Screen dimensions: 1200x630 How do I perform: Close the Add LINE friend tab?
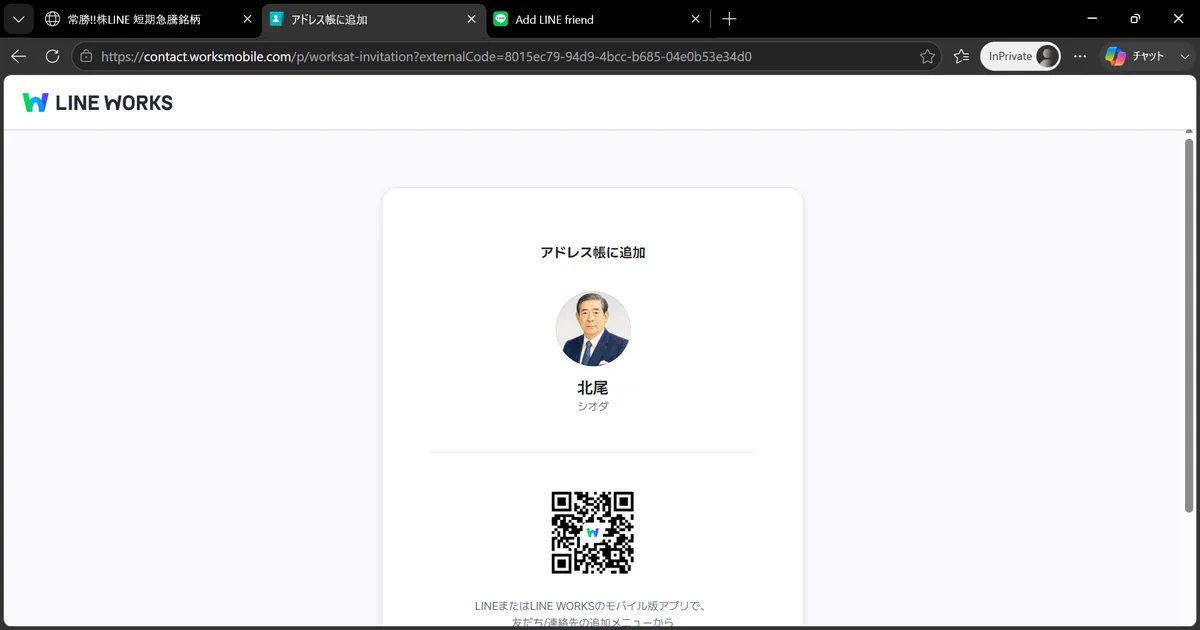695,19
